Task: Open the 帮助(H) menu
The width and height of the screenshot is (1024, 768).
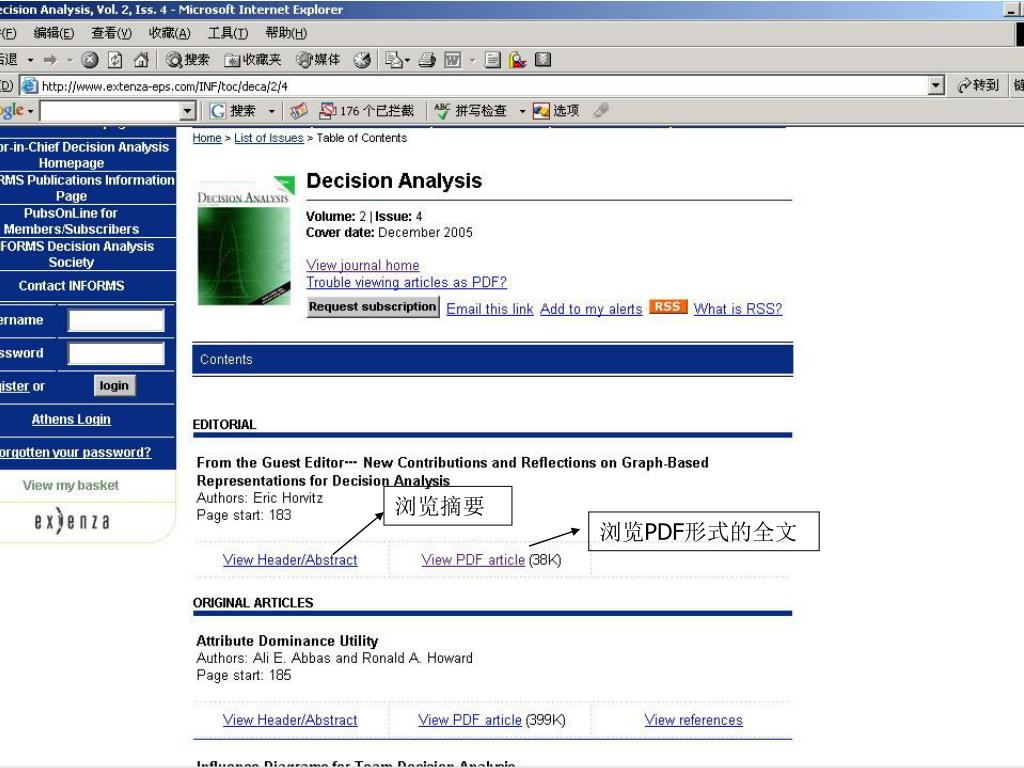Action: click(x=285, y=33)
